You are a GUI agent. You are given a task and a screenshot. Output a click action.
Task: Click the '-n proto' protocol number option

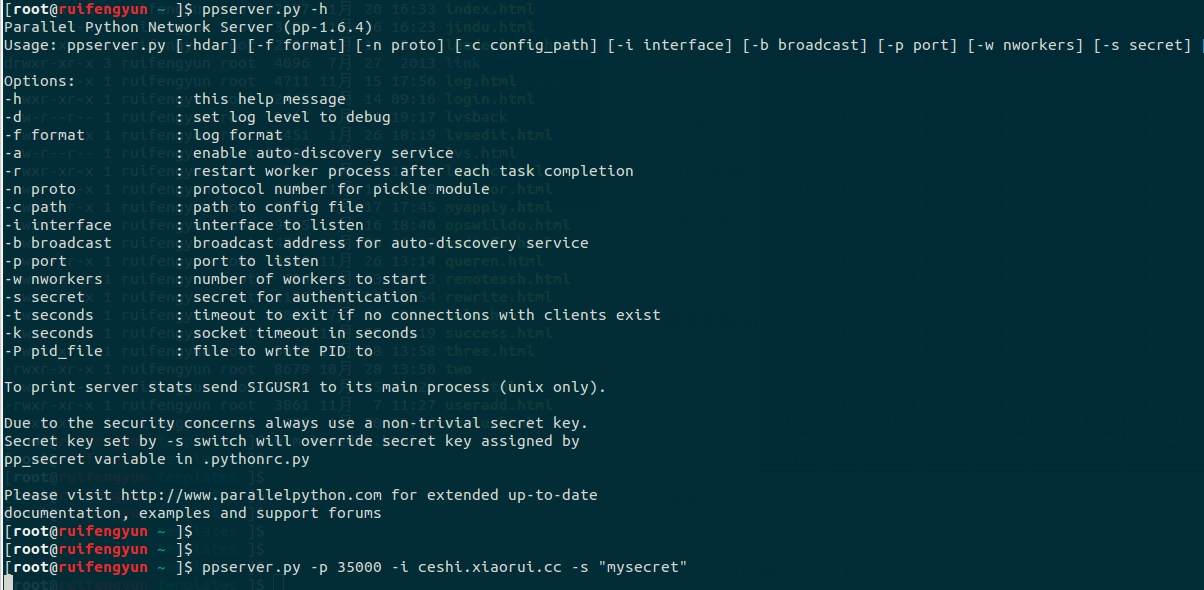click(247, 189)
